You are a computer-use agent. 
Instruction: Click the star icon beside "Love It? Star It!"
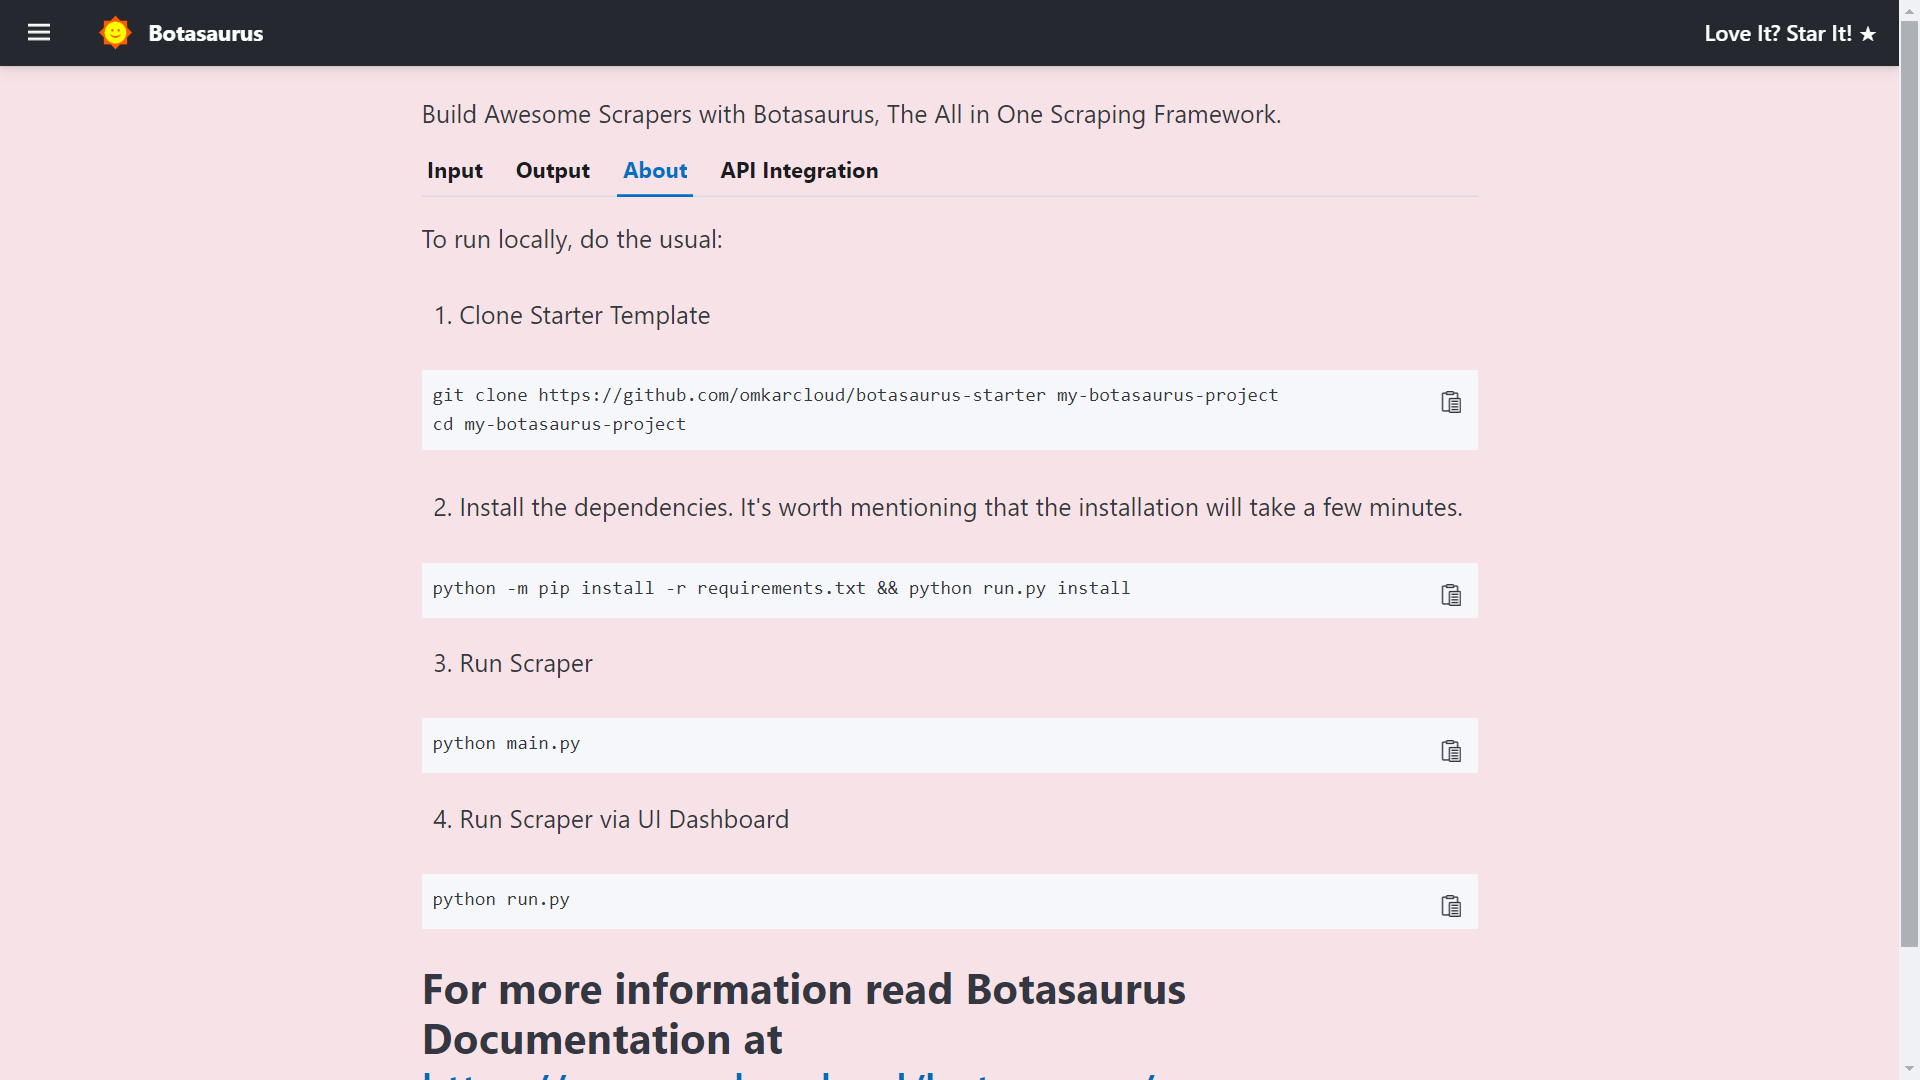click(x=1869, y=33)
